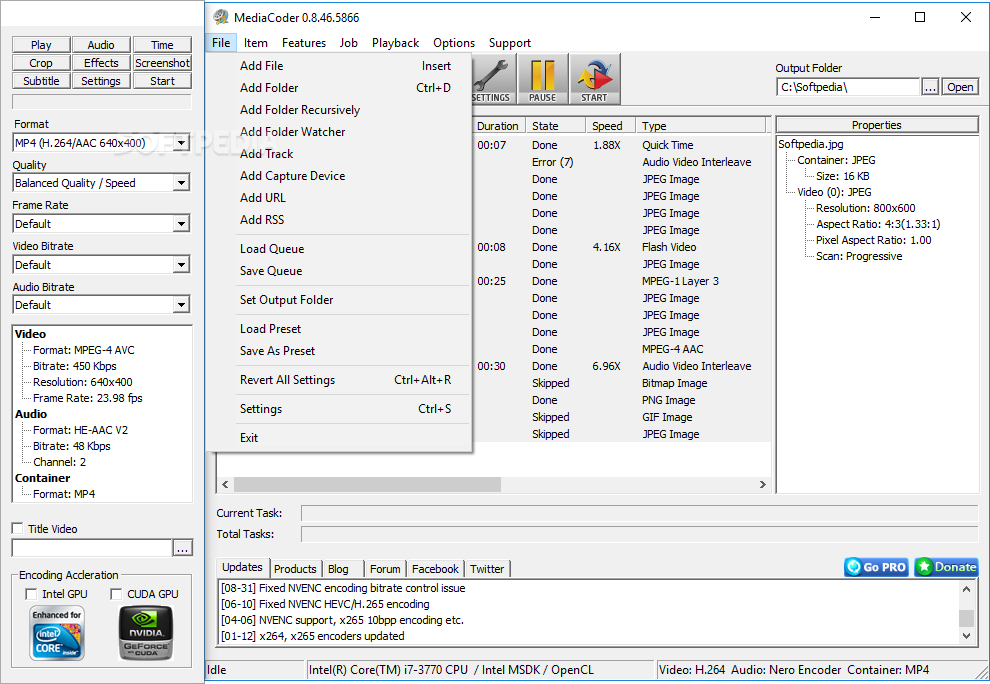This screenshot has height=684, width=990.
Task: Click the Donate button
Action: pos(946,567)
